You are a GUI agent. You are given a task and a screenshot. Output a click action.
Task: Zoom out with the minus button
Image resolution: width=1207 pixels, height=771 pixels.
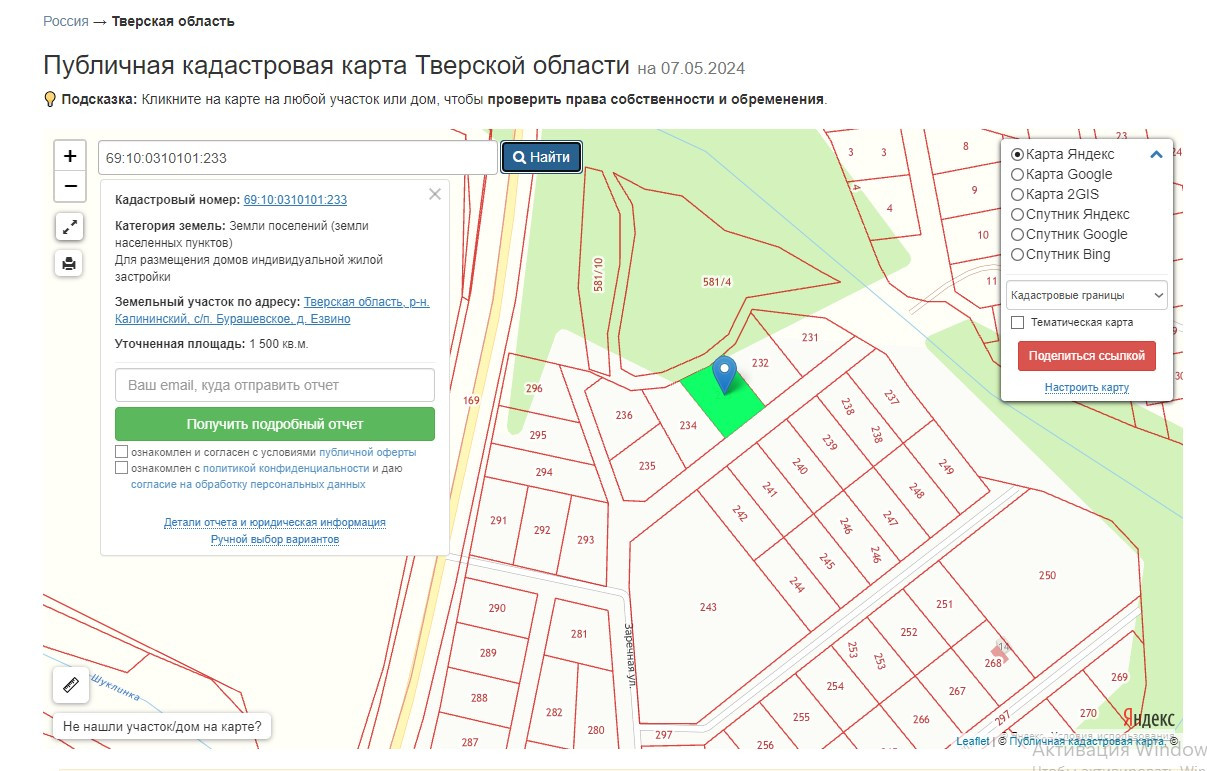click(x=70, y=186)
